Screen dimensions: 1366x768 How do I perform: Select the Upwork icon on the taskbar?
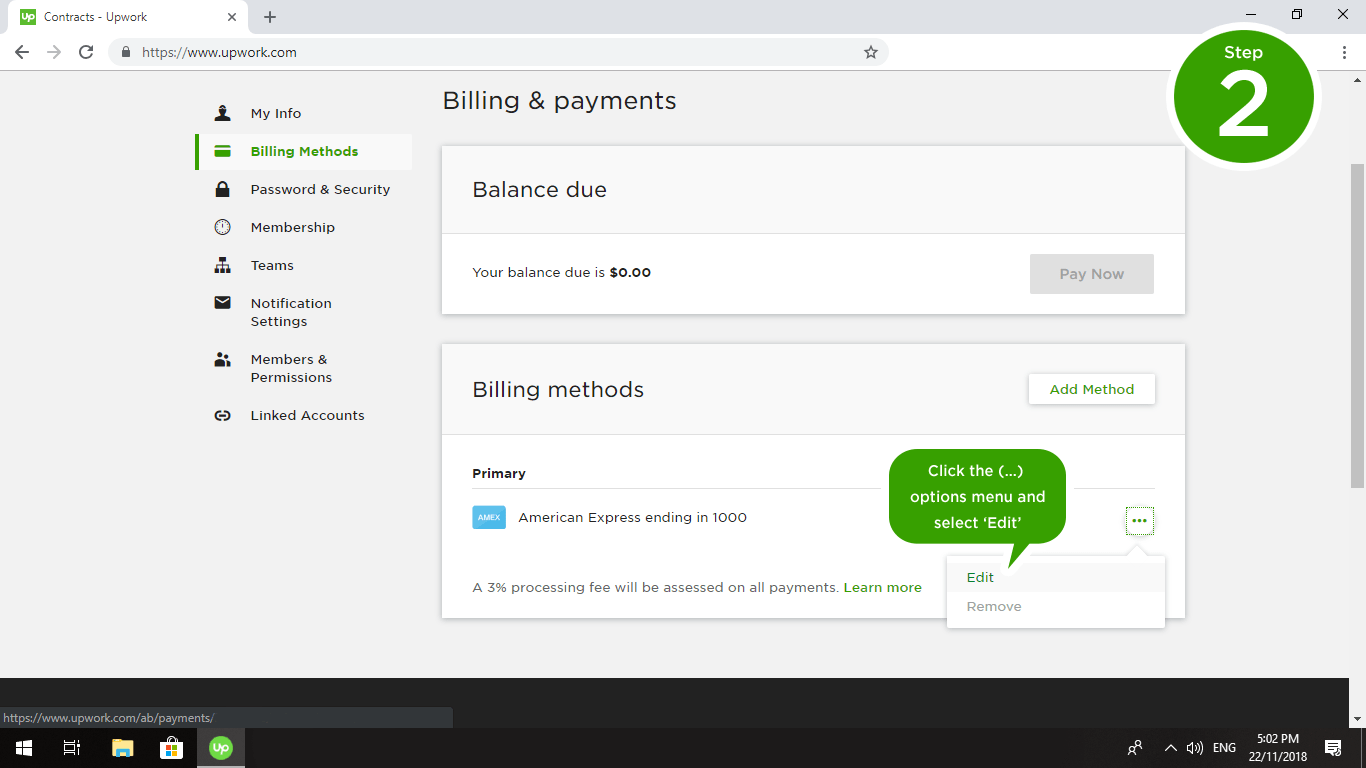[x=220, y=747]
